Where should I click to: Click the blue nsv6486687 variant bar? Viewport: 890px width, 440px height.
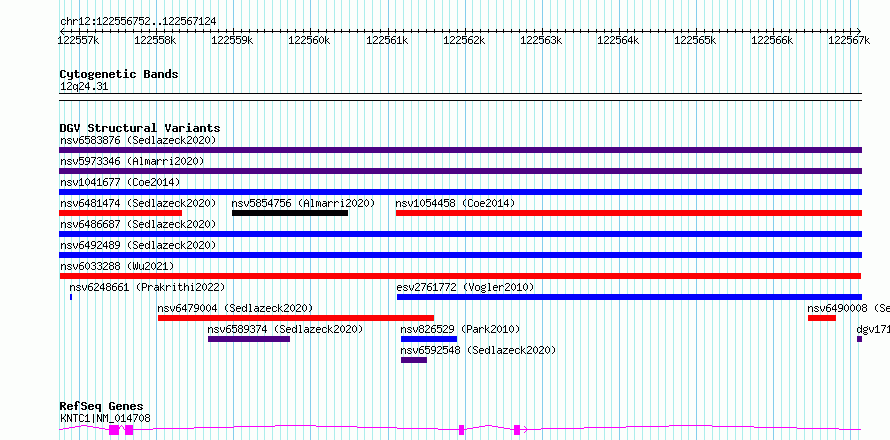(460, 234)
